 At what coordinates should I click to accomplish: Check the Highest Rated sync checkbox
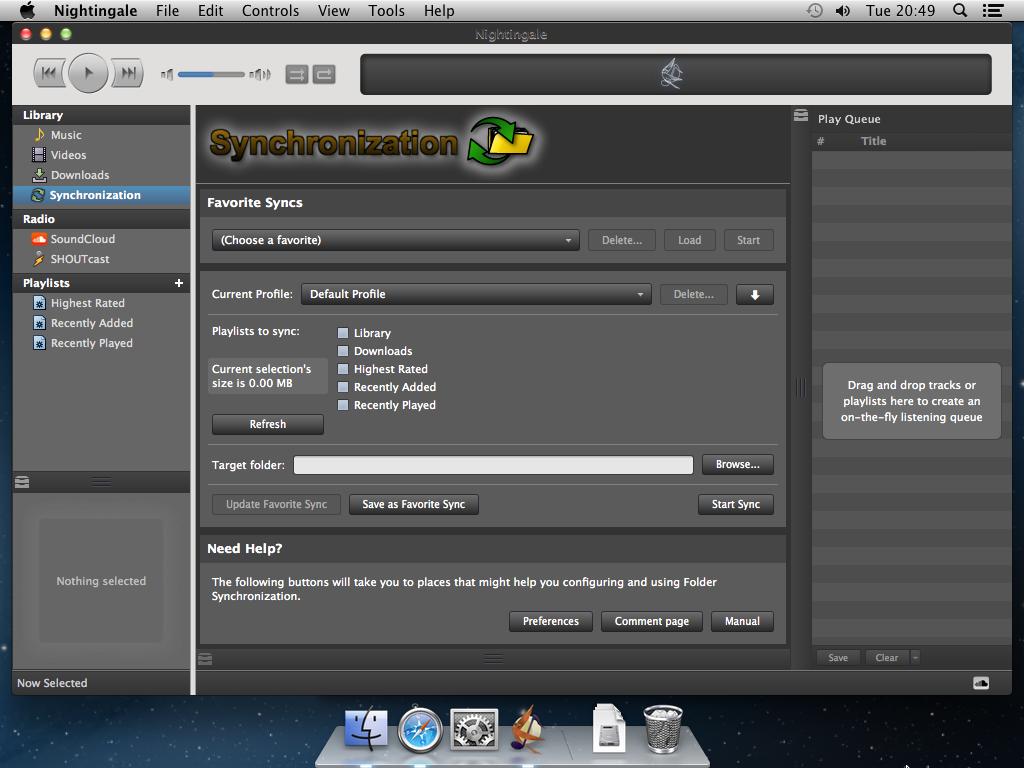click(343, 369)
